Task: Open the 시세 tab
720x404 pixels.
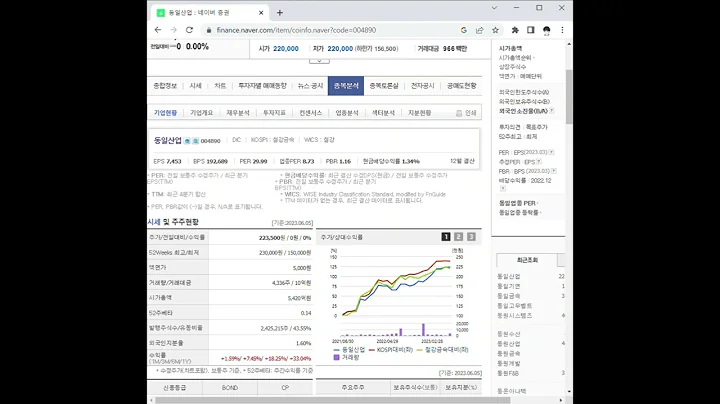Action: pos(196,86)
